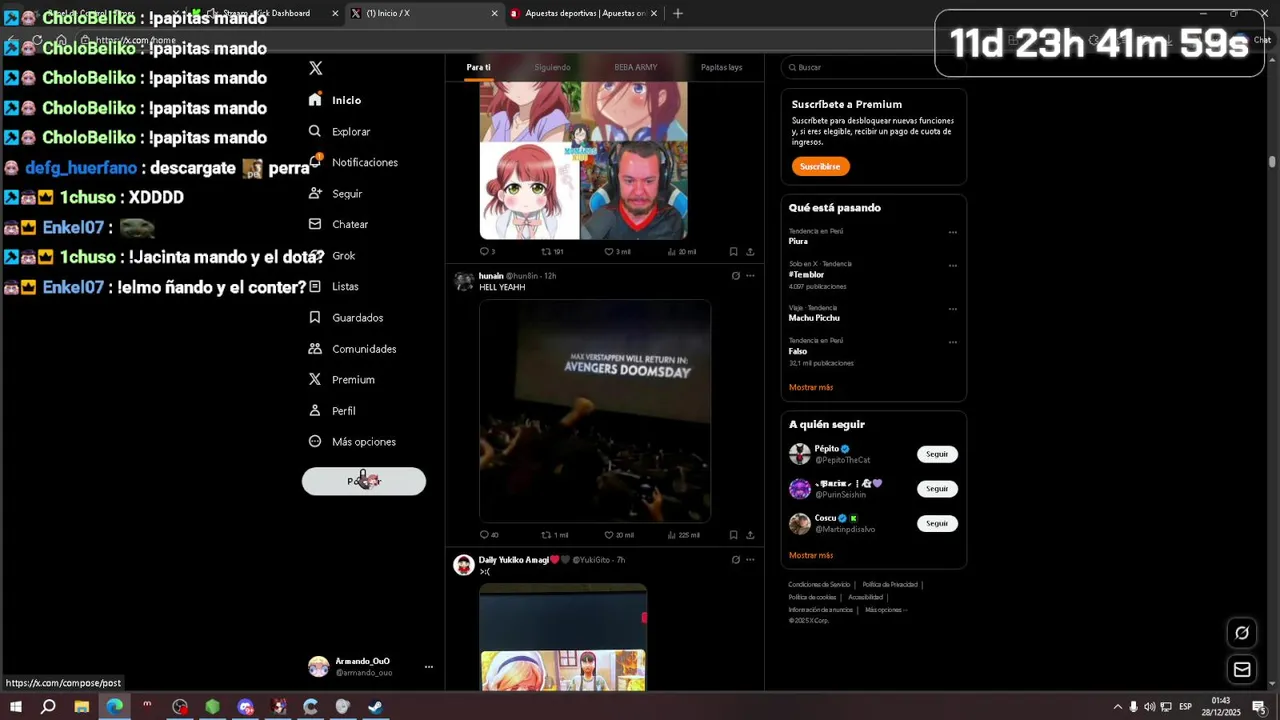Open more options for Falso trend
Screen dimensions: 1280x720
[952, 342]
